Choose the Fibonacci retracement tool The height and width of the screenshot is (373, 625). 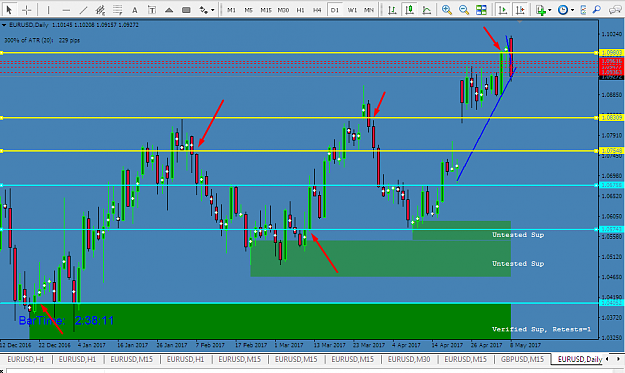coord(118,10)
